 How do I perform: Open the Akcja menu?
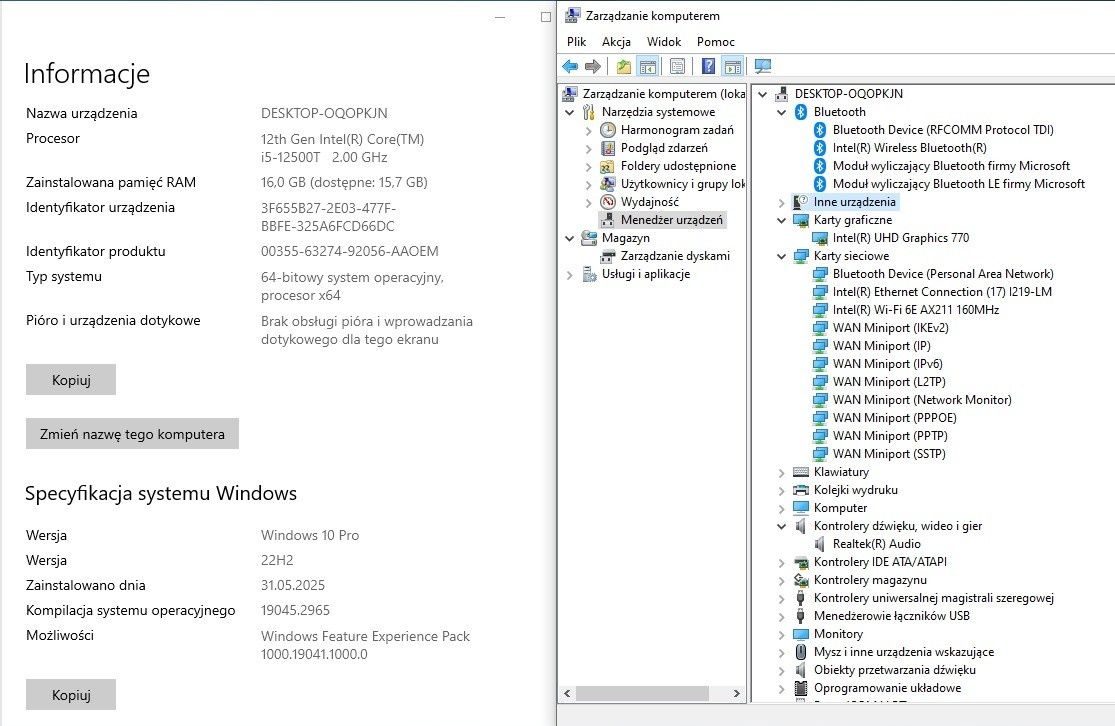[616, 42]
